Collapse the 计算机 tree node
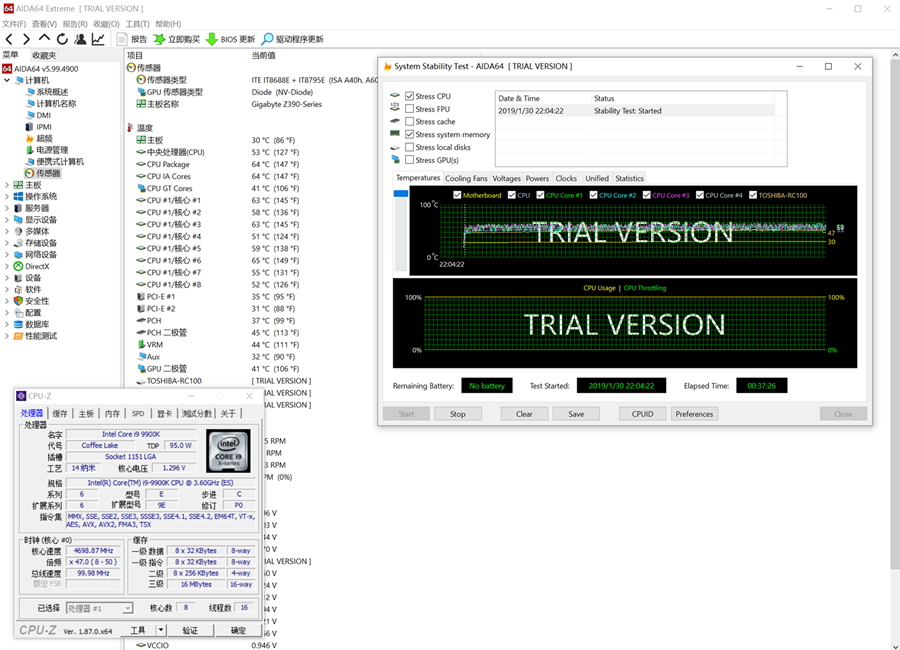Viewport: 900px width, 650px height. click(x=7, y=80)
